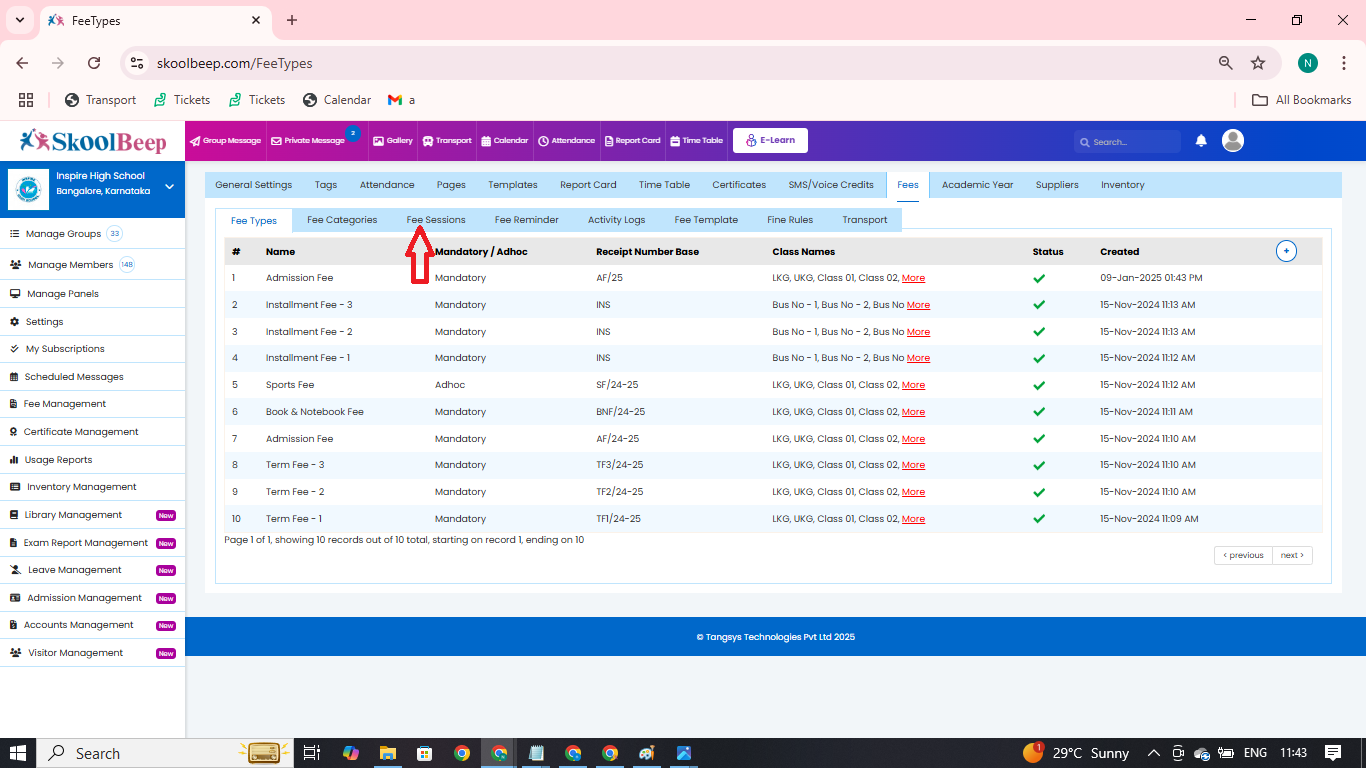Click More link in Sports Fee row
The image size is (1366, 784).
(x=913, y=385)
